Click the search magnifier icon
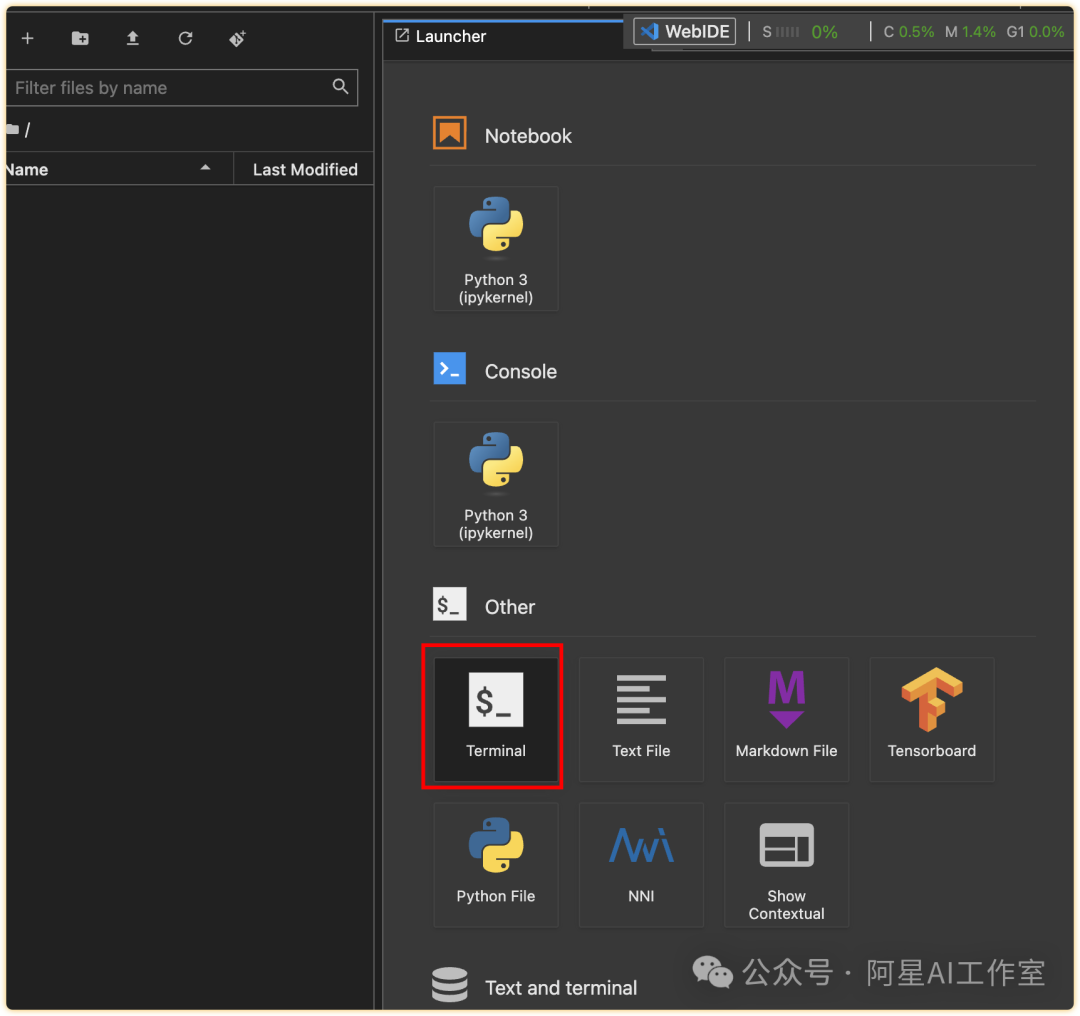1080x1016 pixels. 340,87
